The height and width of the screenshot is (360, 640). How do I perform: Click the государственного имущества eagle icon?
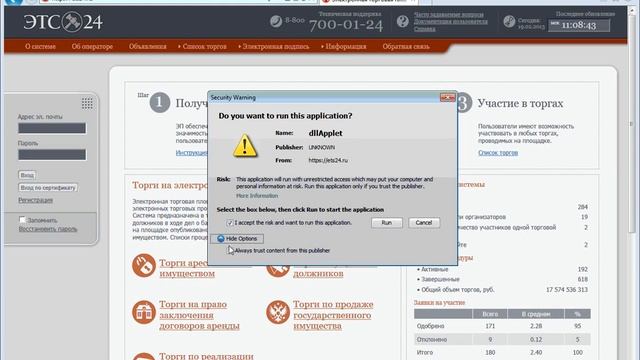point(278,312)
